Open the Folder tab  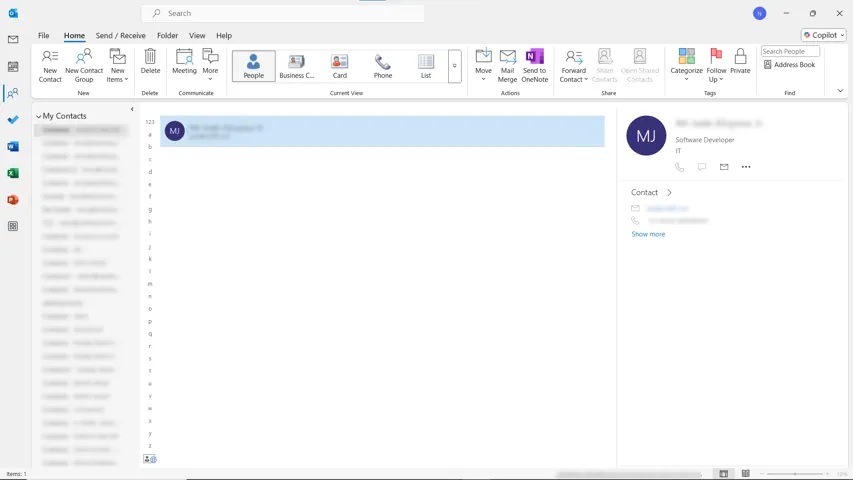(168, 35)
